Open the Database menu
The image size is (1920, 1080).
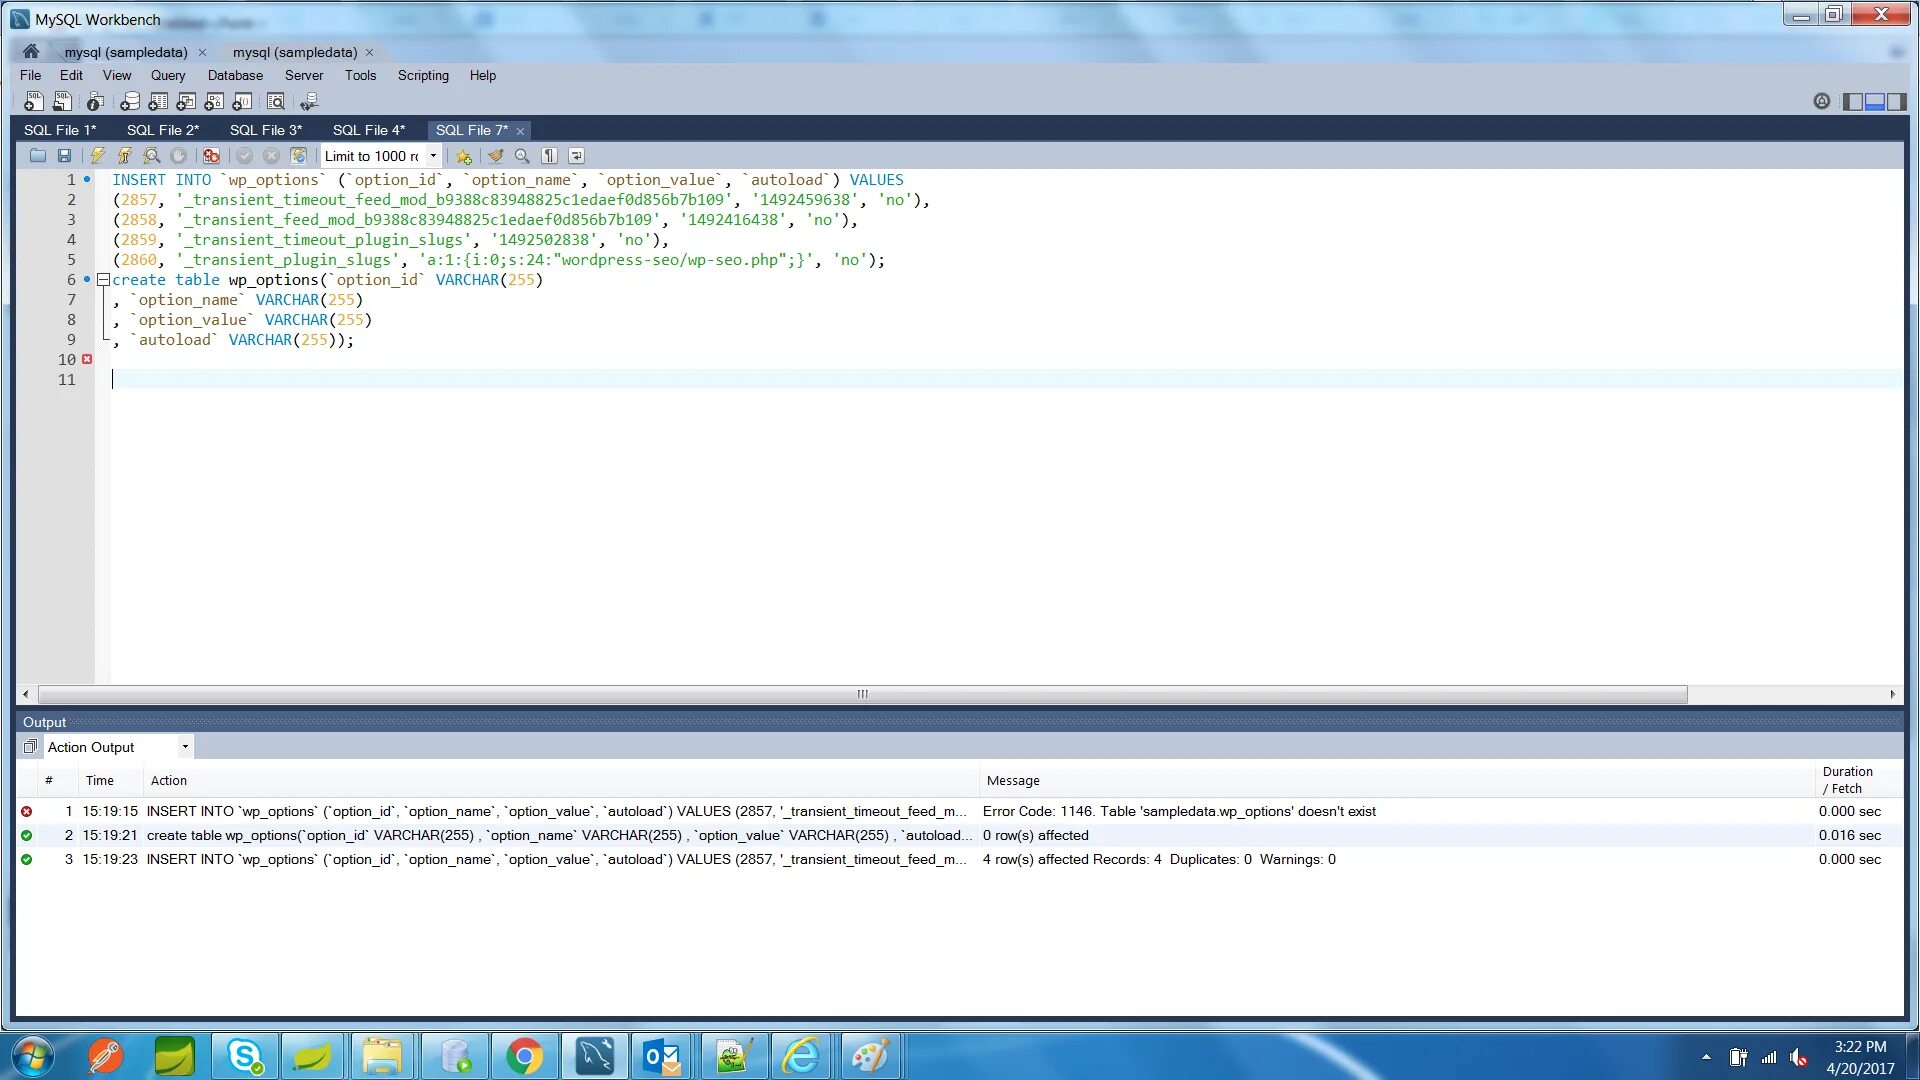[235, 75]
